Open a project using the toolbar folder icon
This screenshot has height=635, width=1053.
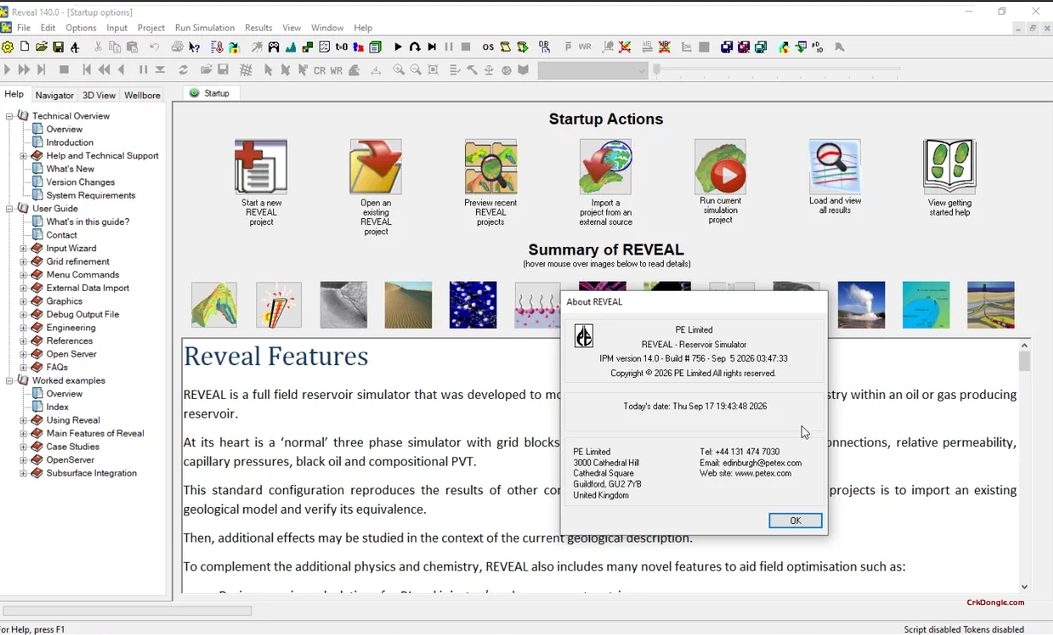[41, 47]
